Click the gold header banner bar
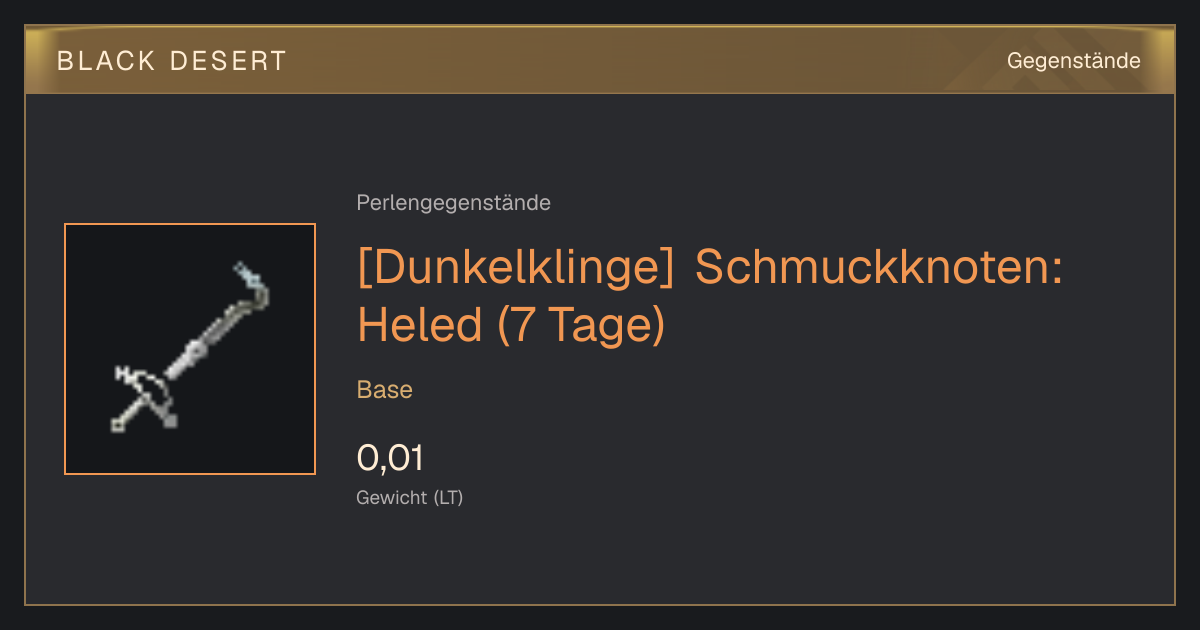Viewport: 1200px width, 630px height. pyautogui.click(x=600, y=60)
